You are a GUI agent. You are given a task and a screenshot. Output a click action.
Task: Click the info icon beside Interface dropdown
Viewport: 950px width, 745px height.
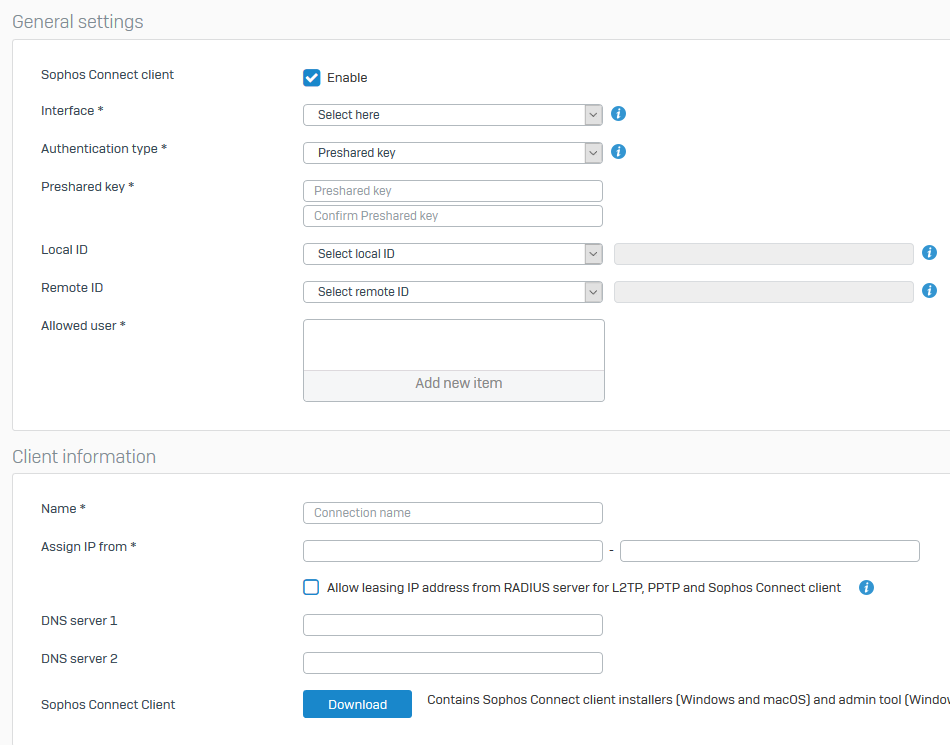point(618,114)
